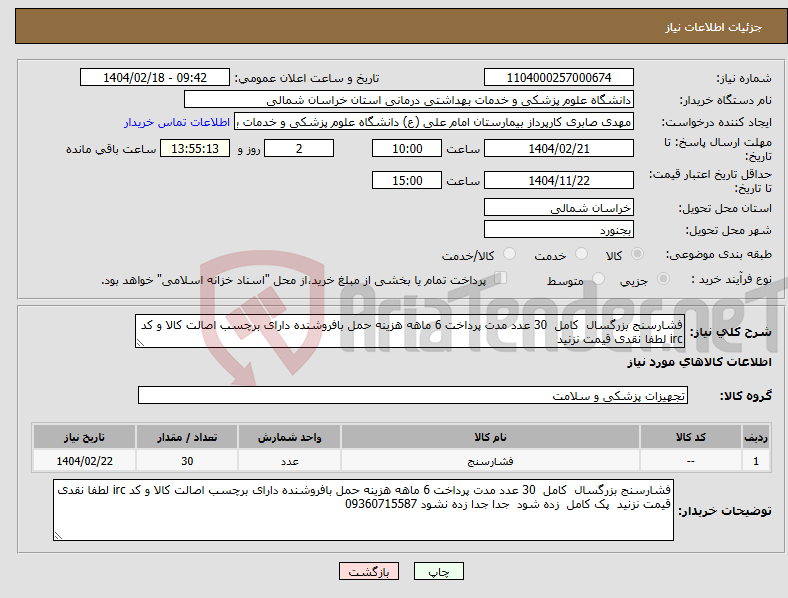This screenshot has width=788, height=598.
Task: Click the buyer organization name field
Action: coord(409,99)
